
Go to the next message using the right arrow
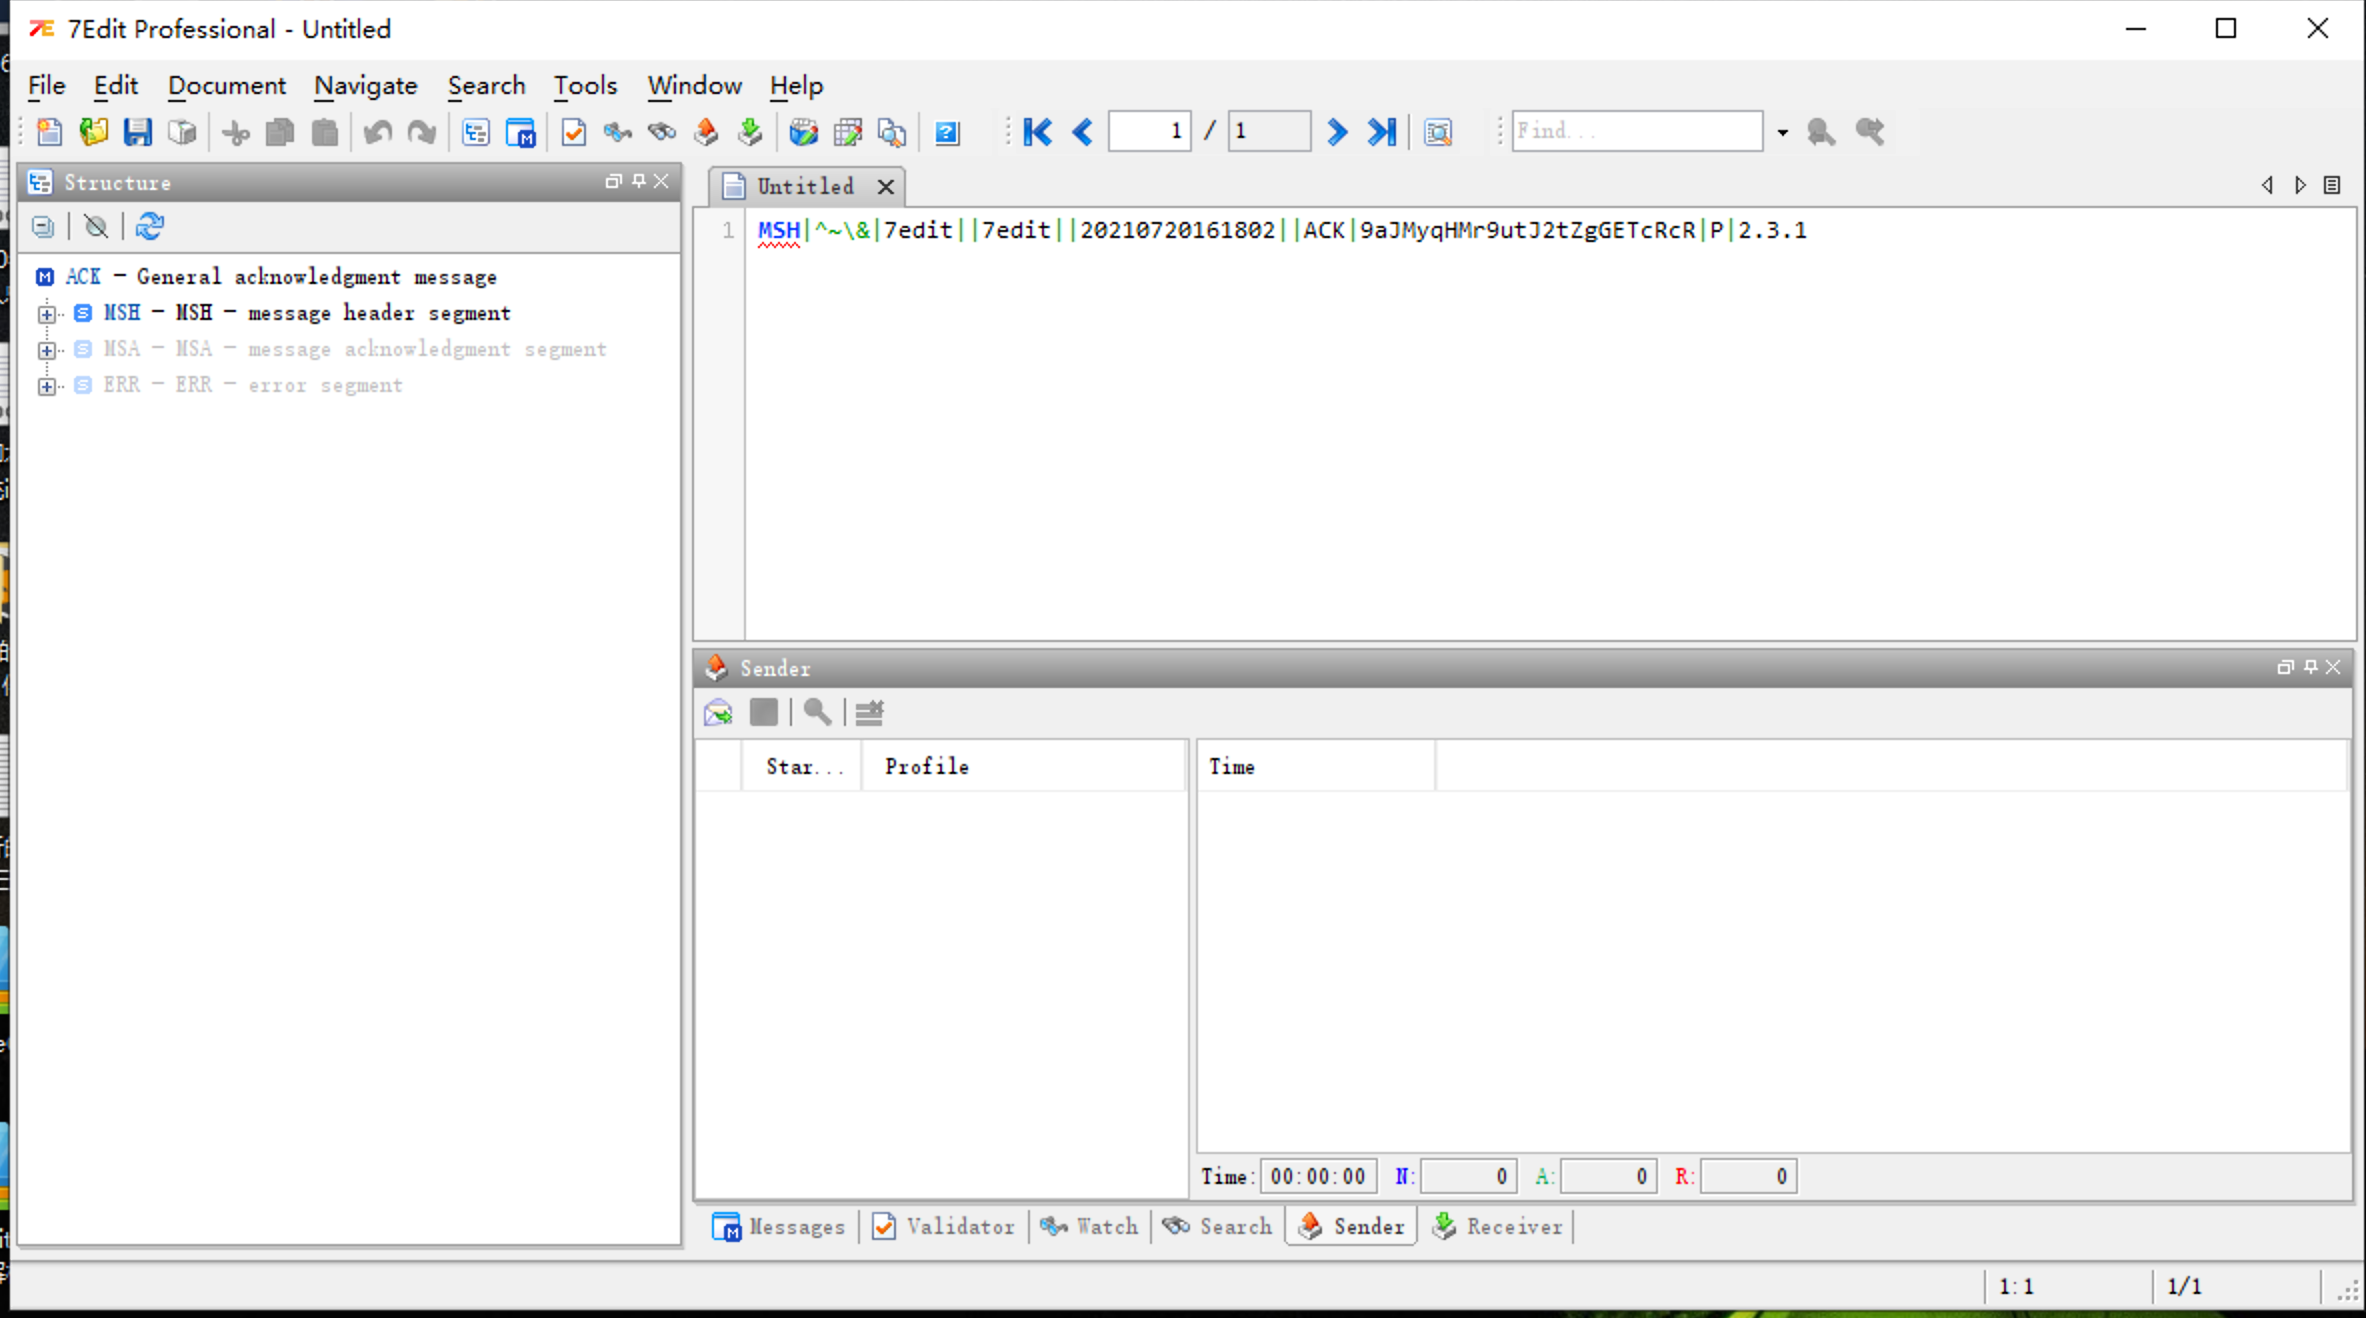pos(1336,132)
